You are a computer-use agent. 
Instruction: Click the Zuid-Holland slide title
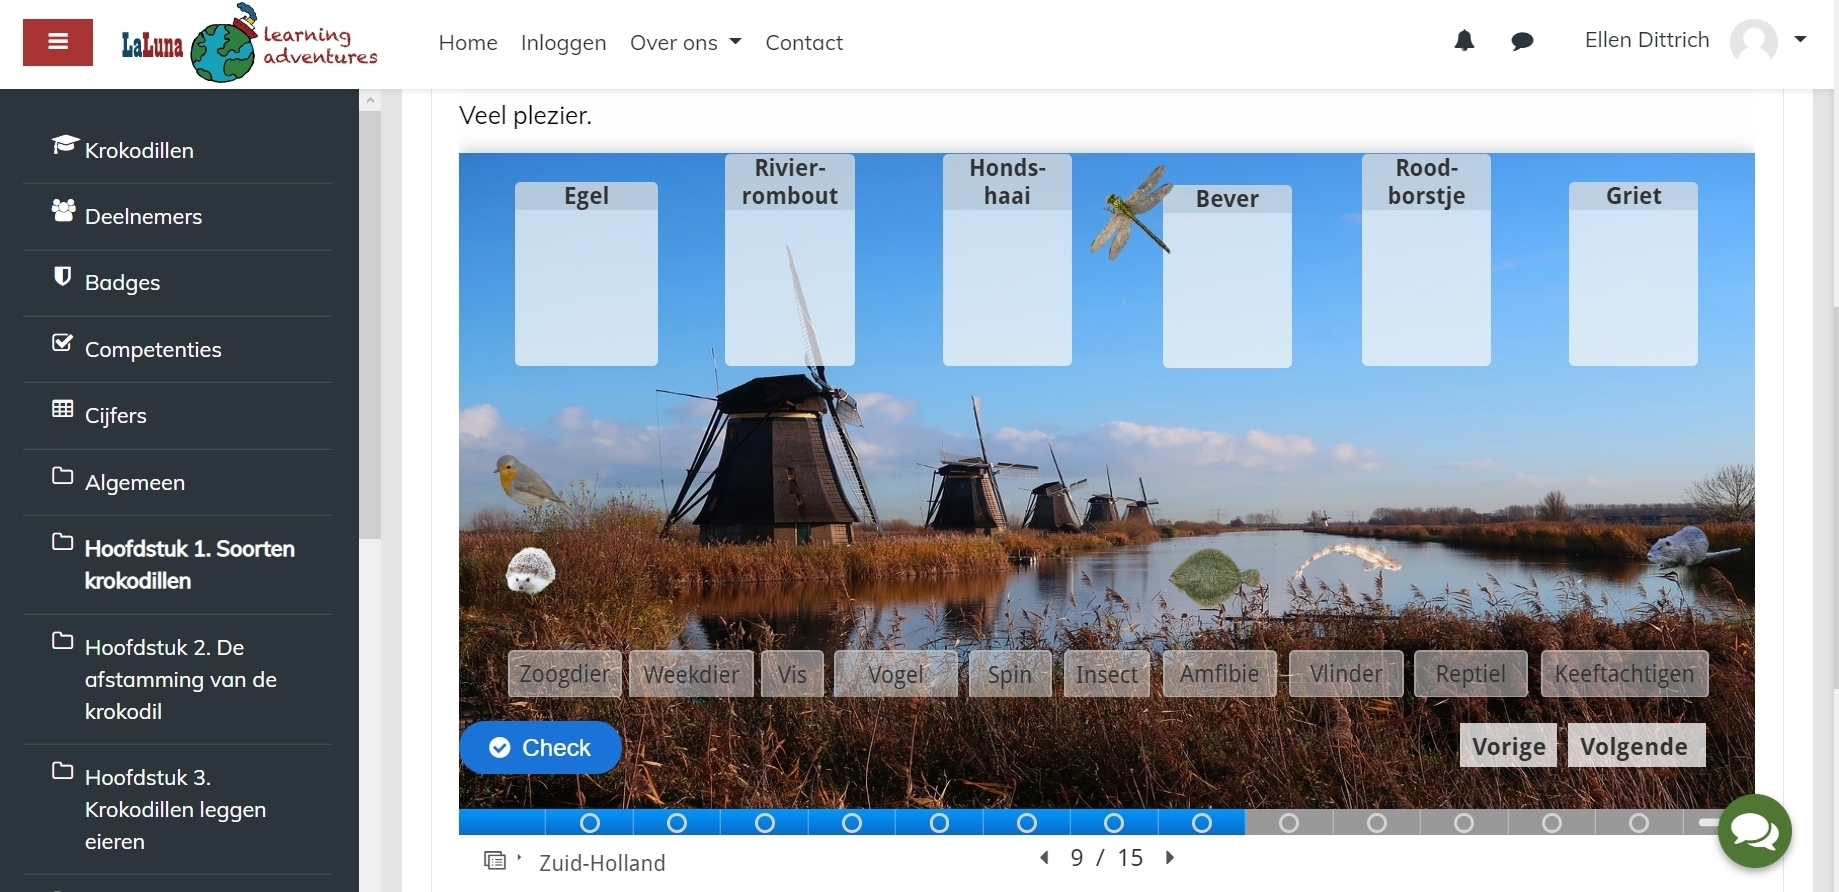(x=602, y=863)
